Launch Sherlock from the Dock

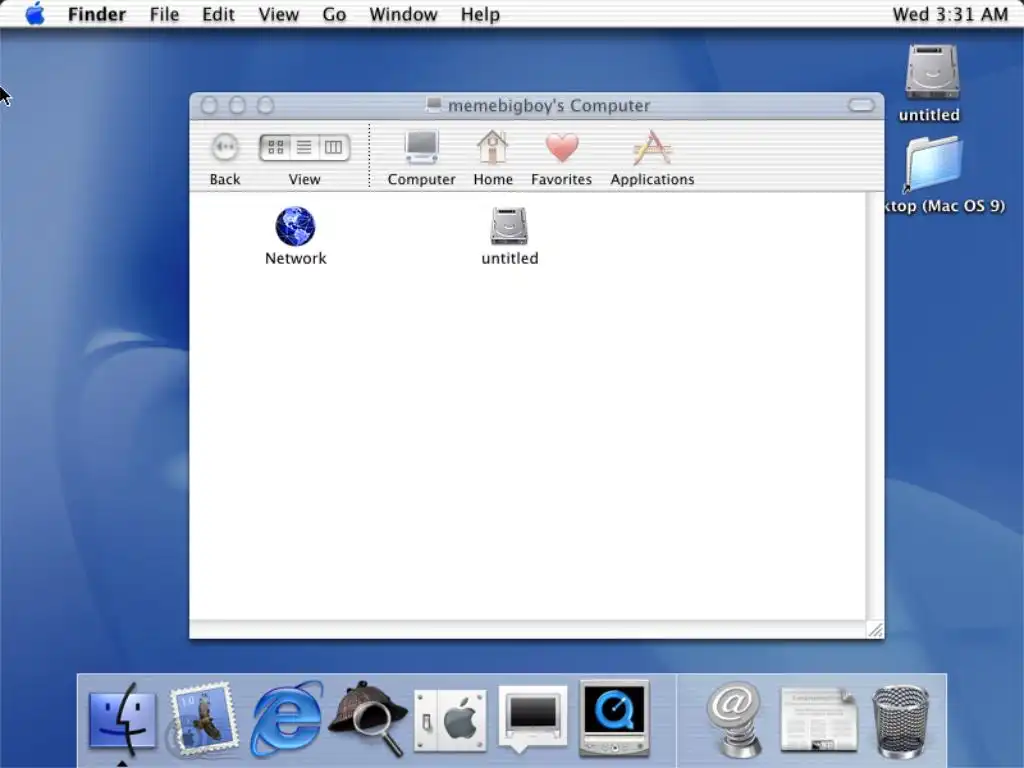tap(368, 719)
